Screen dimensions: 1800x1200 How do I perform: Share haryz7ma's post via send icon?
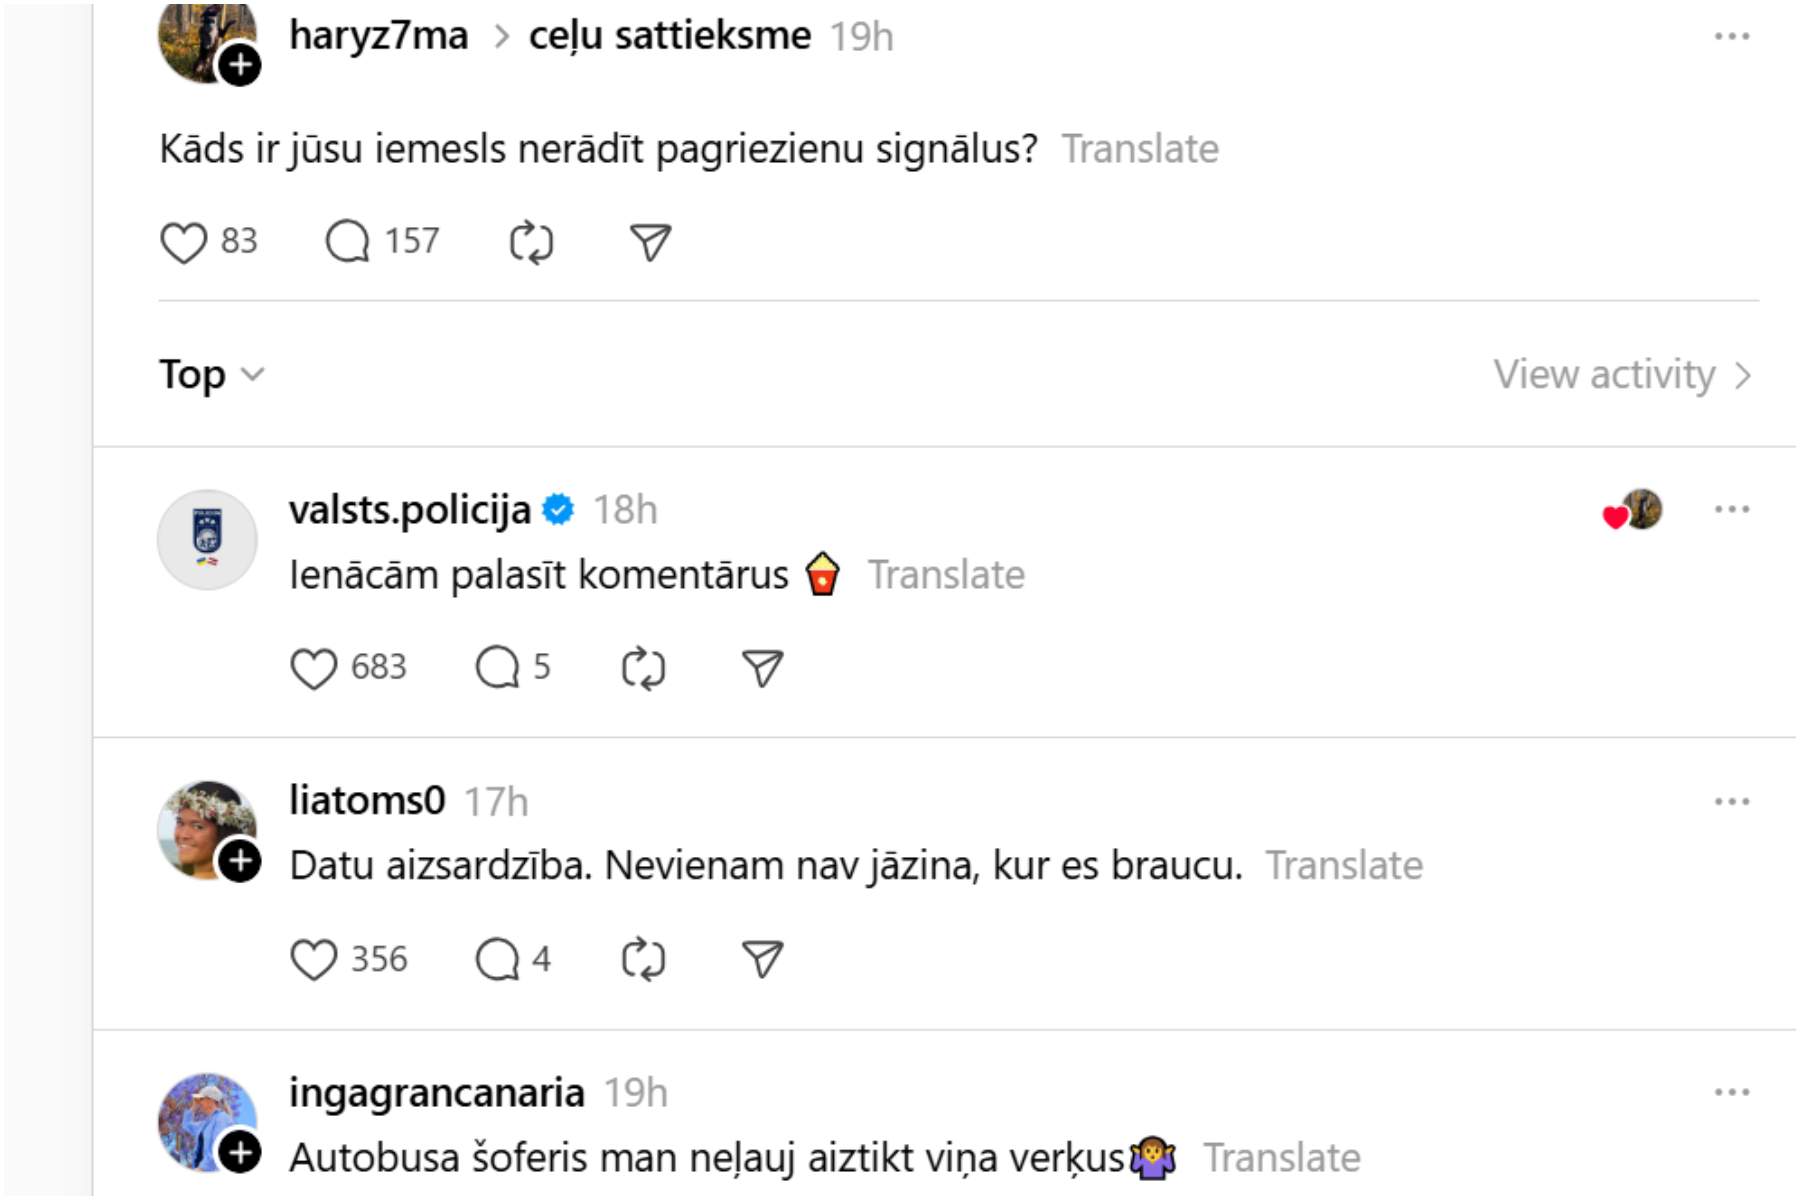[650, 242]
